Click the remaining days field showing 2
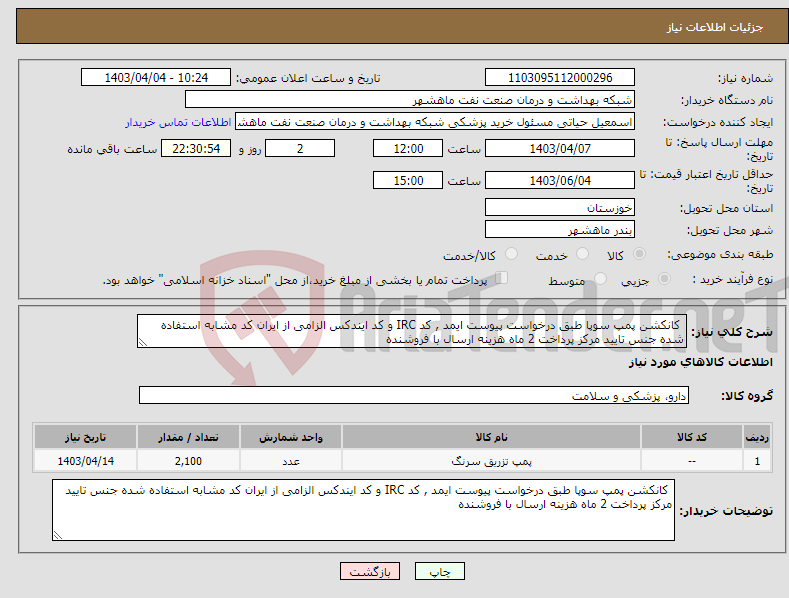This screenshot has height=598, width=789. pos(300,148)
